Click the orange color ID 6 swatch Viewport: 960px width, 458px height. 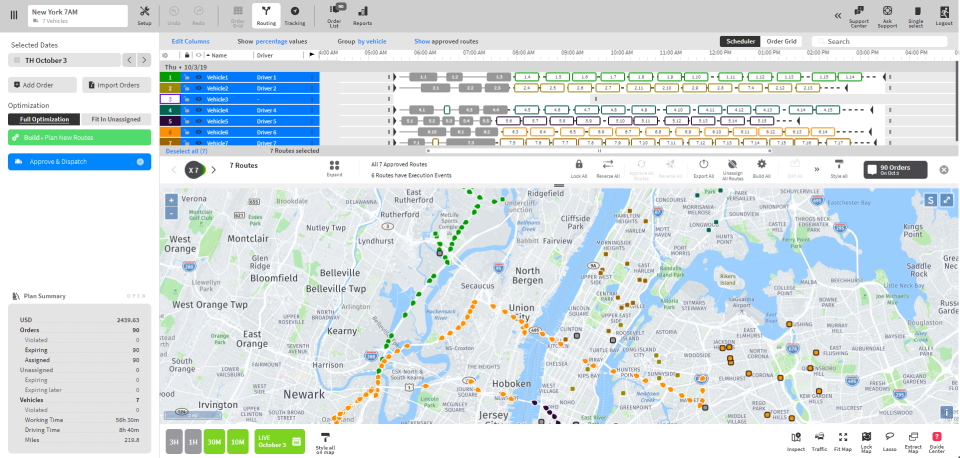170,132
